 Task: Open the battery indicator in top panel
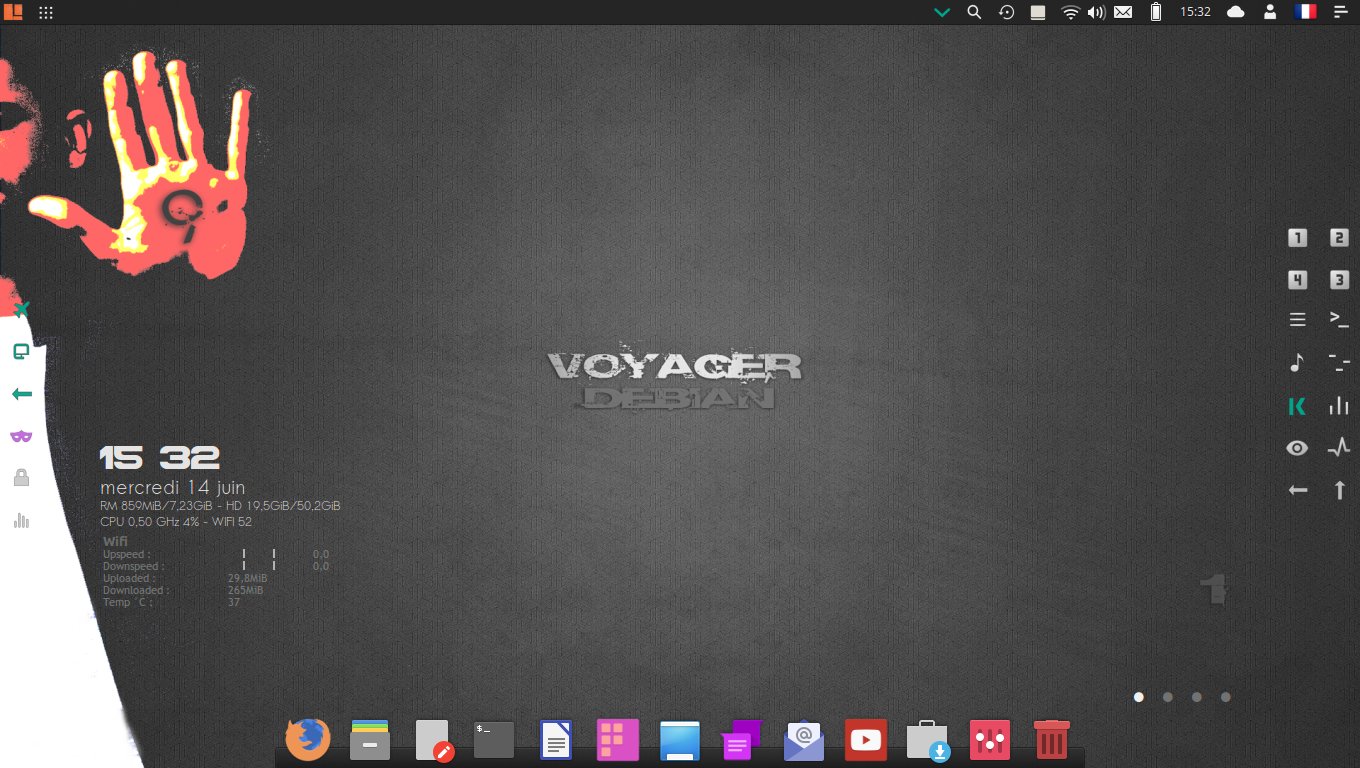1156,12
